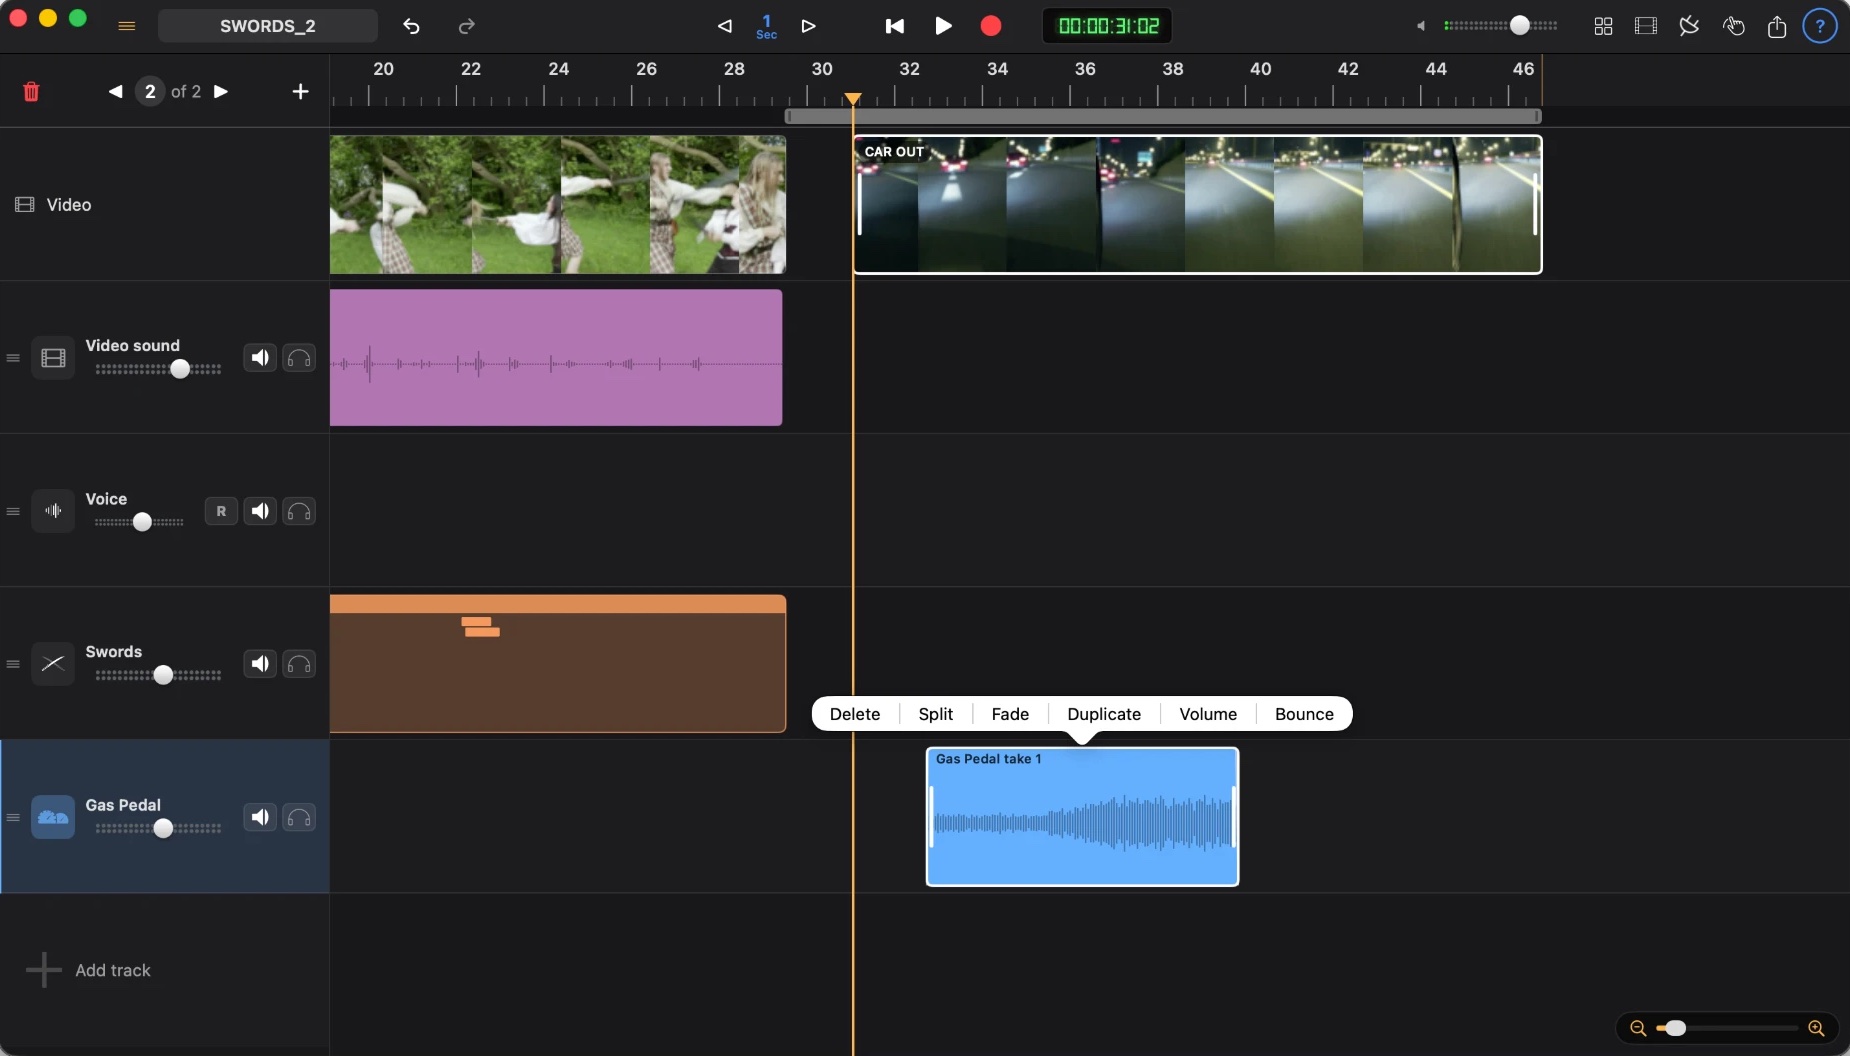Click the Gas Pedal track icon
Screen dimensions: 1850x1056
(x=53, y=817)
